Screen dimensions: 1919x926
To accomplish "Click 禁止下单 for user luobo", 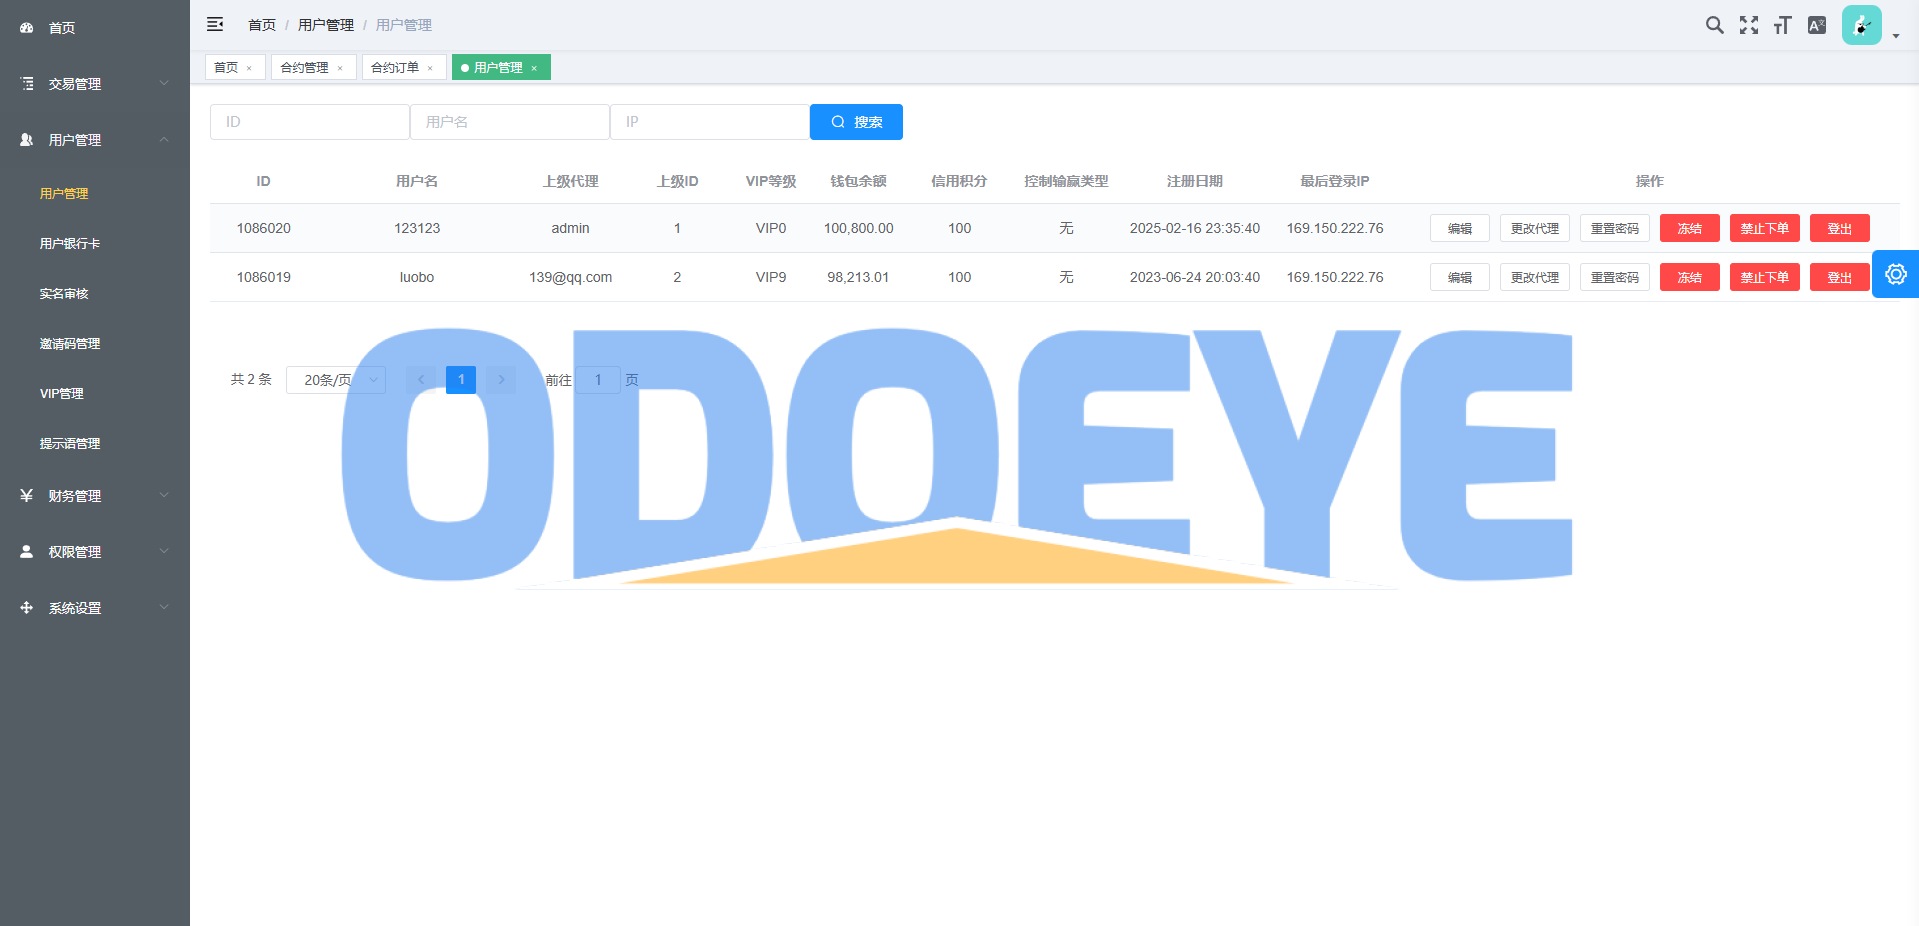I will pos(1765,277).
